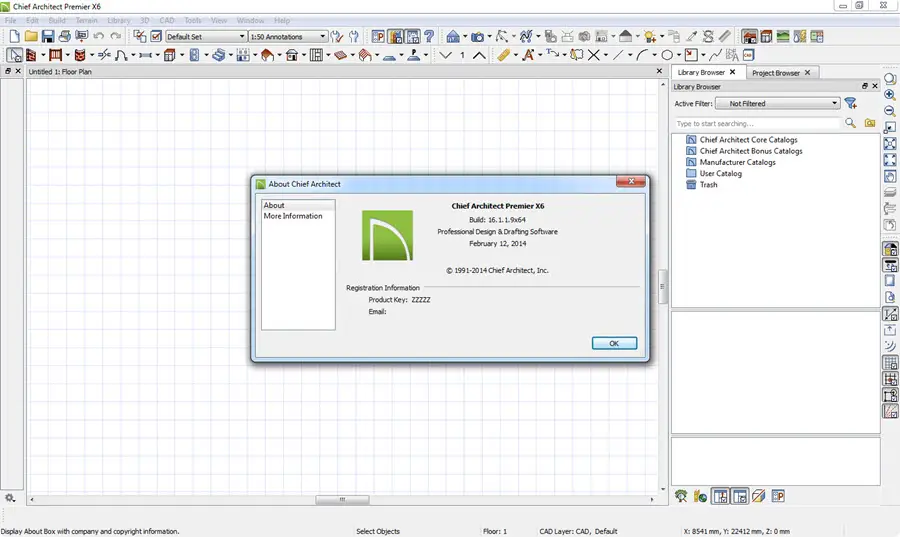Click the Zoom Out magnifier in side toolbar
Viewport: 900px width, 537px height.
pyautogui.click(x=890, y=111)
